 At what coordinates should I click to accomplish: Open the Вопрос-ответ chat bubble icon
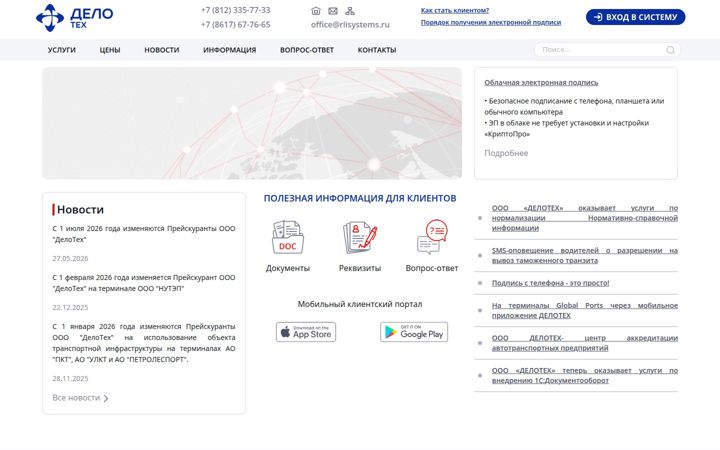tap(432, 237)
